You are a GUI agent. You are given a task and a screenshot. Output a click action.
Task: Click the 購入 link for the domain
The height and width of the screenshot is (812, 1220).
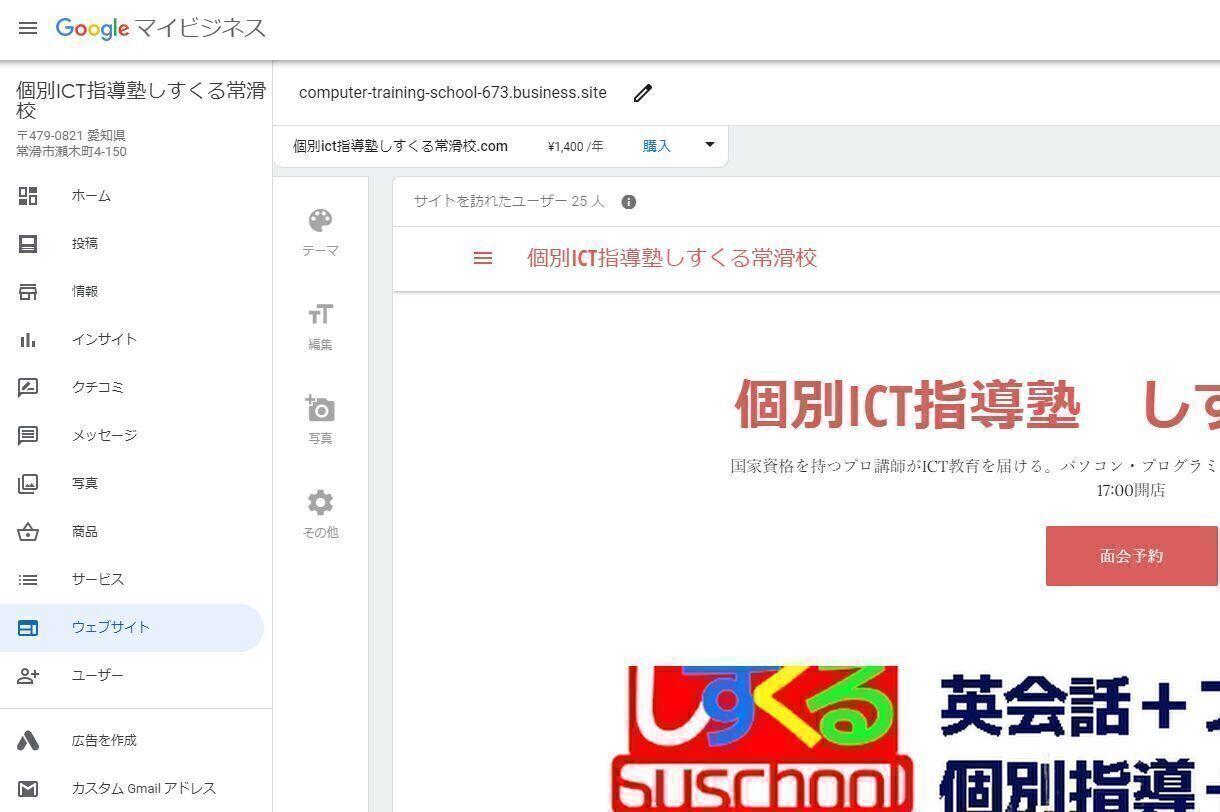tap(656, 146)
